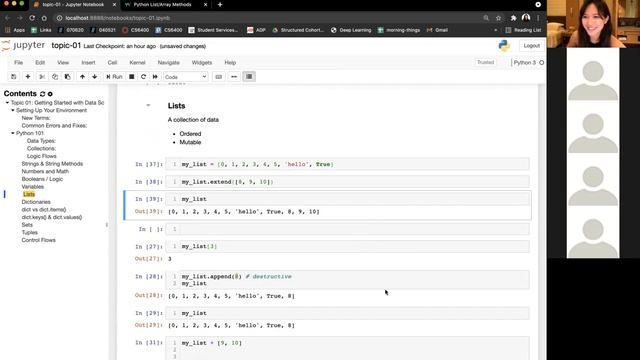Image resolution: width=640 pixels, height=360 pixels.
Task: Click the Jupyter logo
Action: [x=23, y=45]
